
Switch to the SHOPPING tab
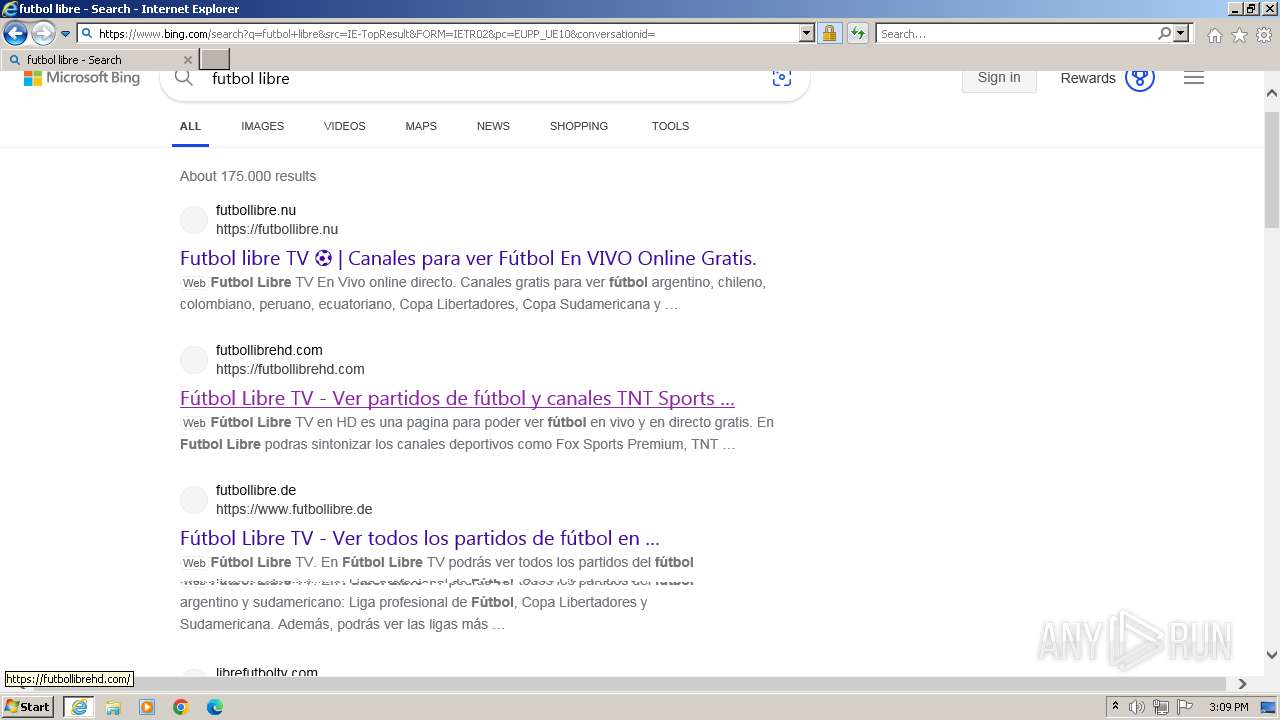click(579, 126)
